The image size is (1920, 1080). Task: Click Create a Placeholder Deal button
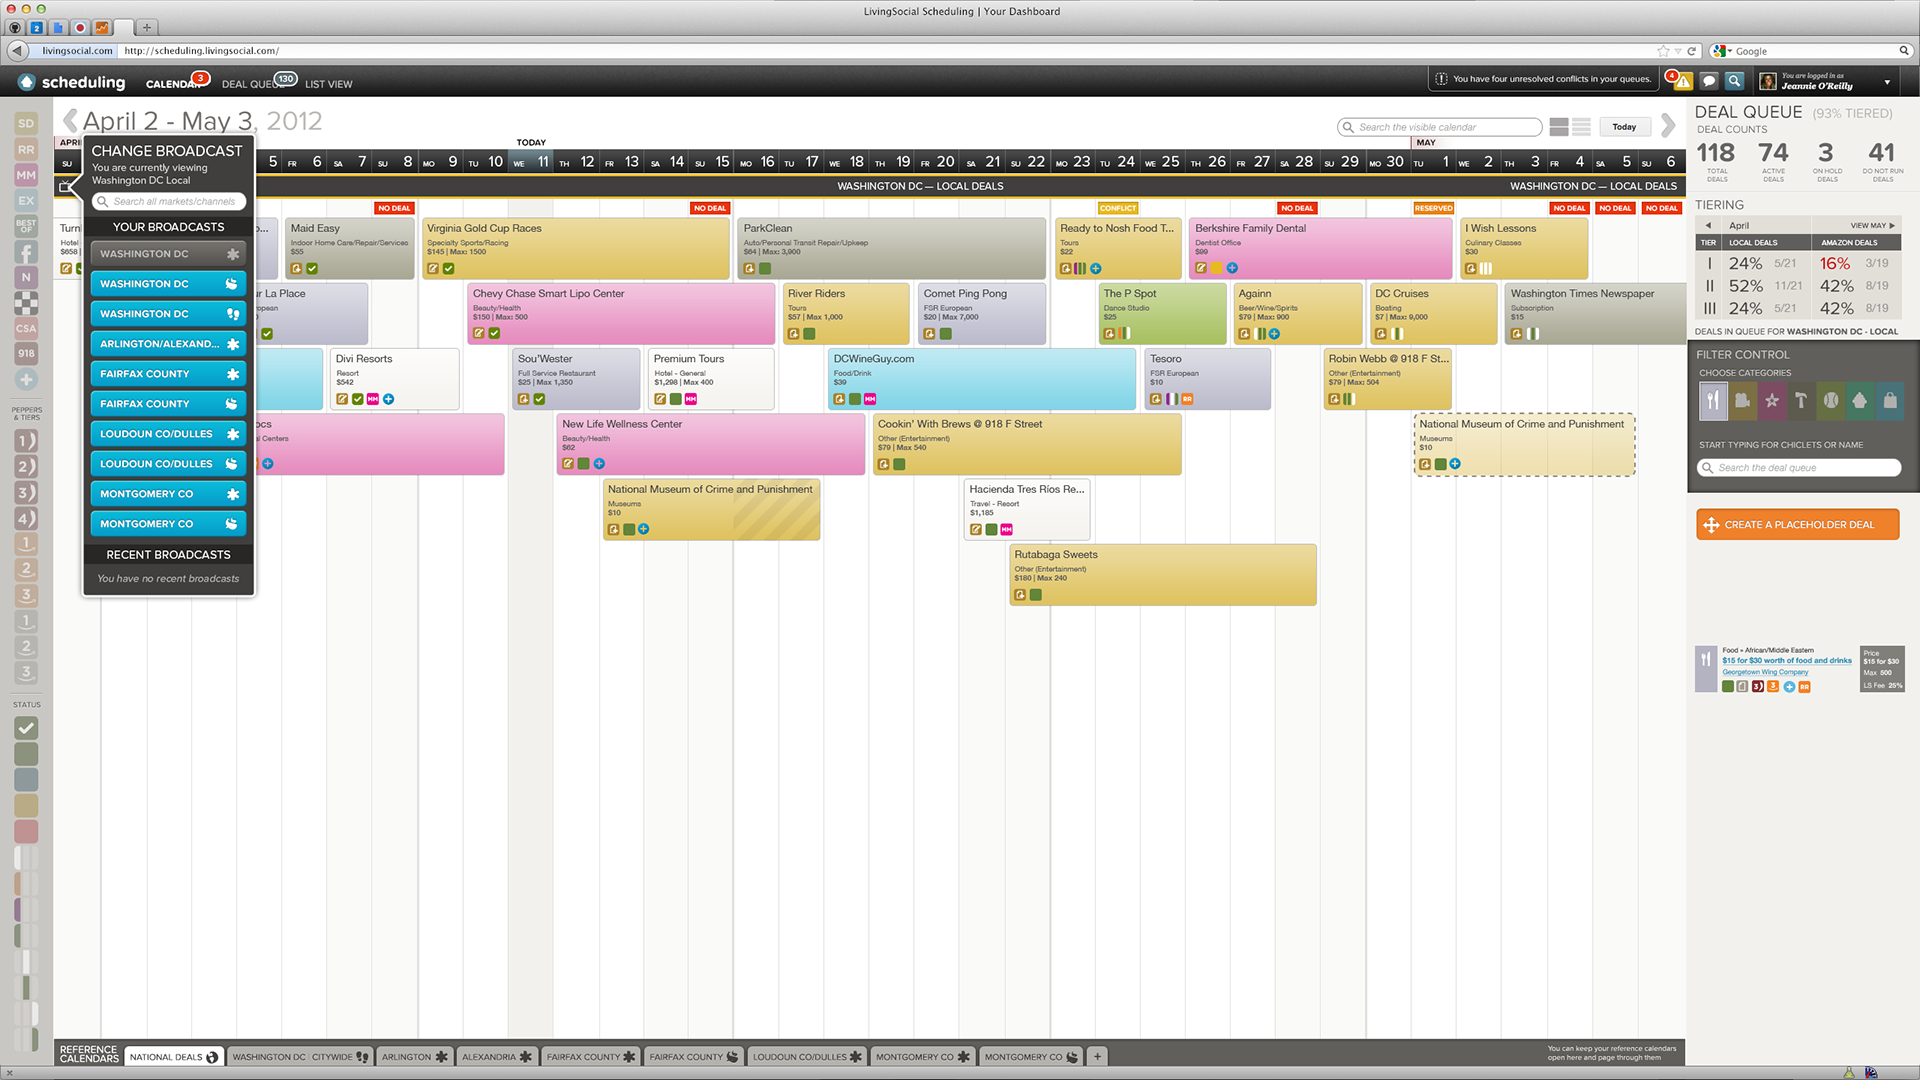click(1797, 524)
